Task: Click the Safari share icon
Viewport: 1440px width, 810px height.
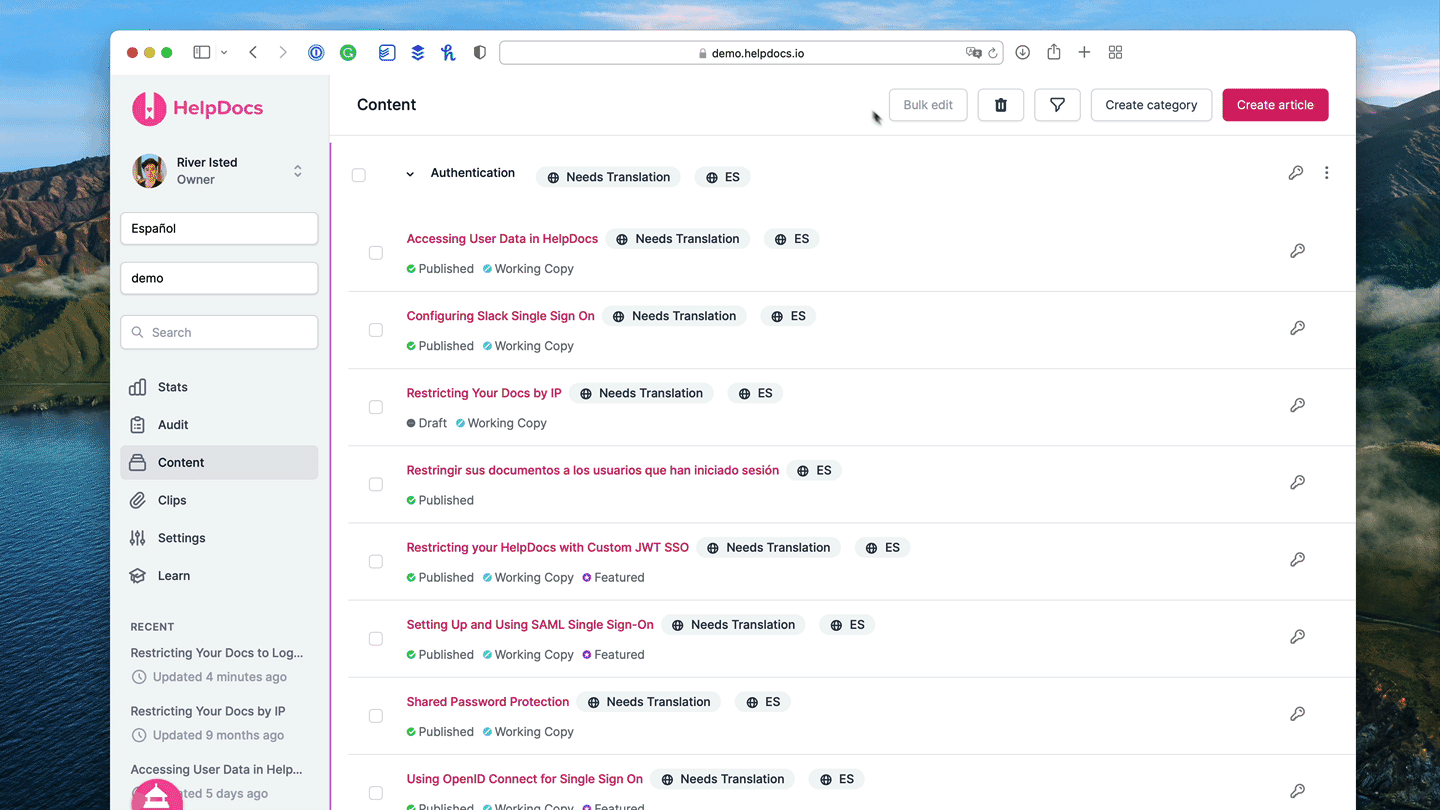Action: click(1053, 52)
